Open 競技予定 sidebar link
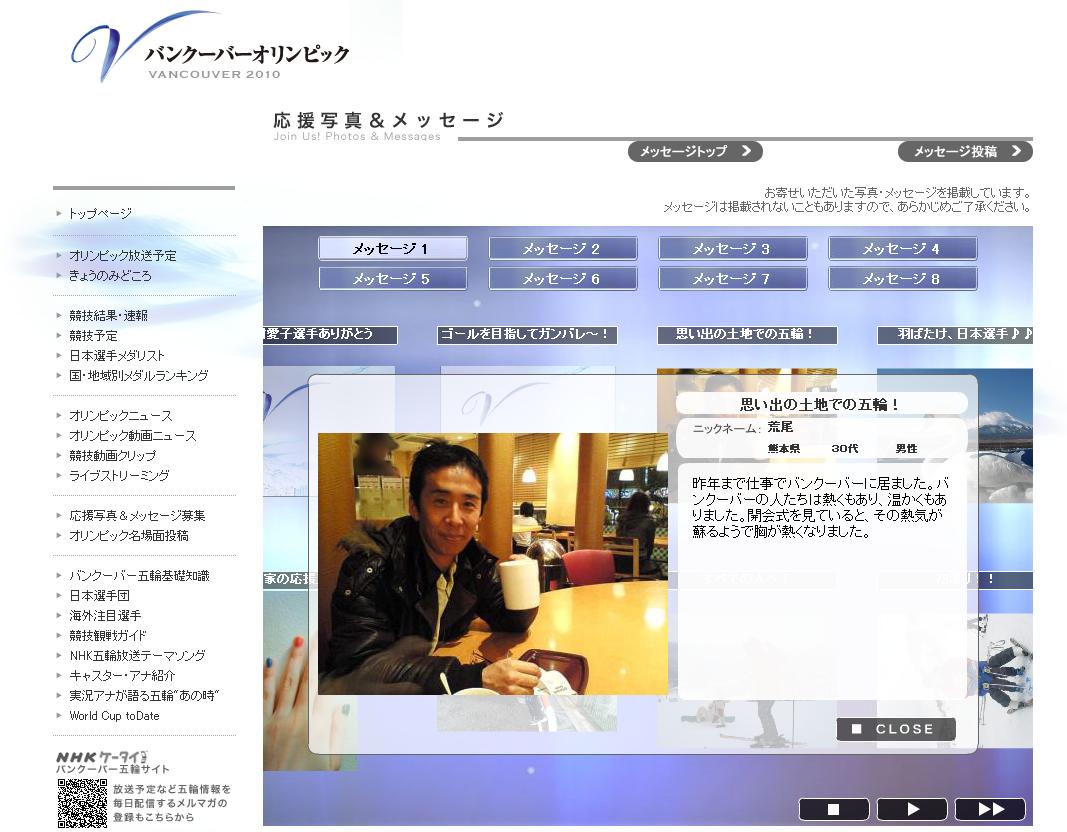The width and height of the screenshot is (1067, 832). (93, 335)
